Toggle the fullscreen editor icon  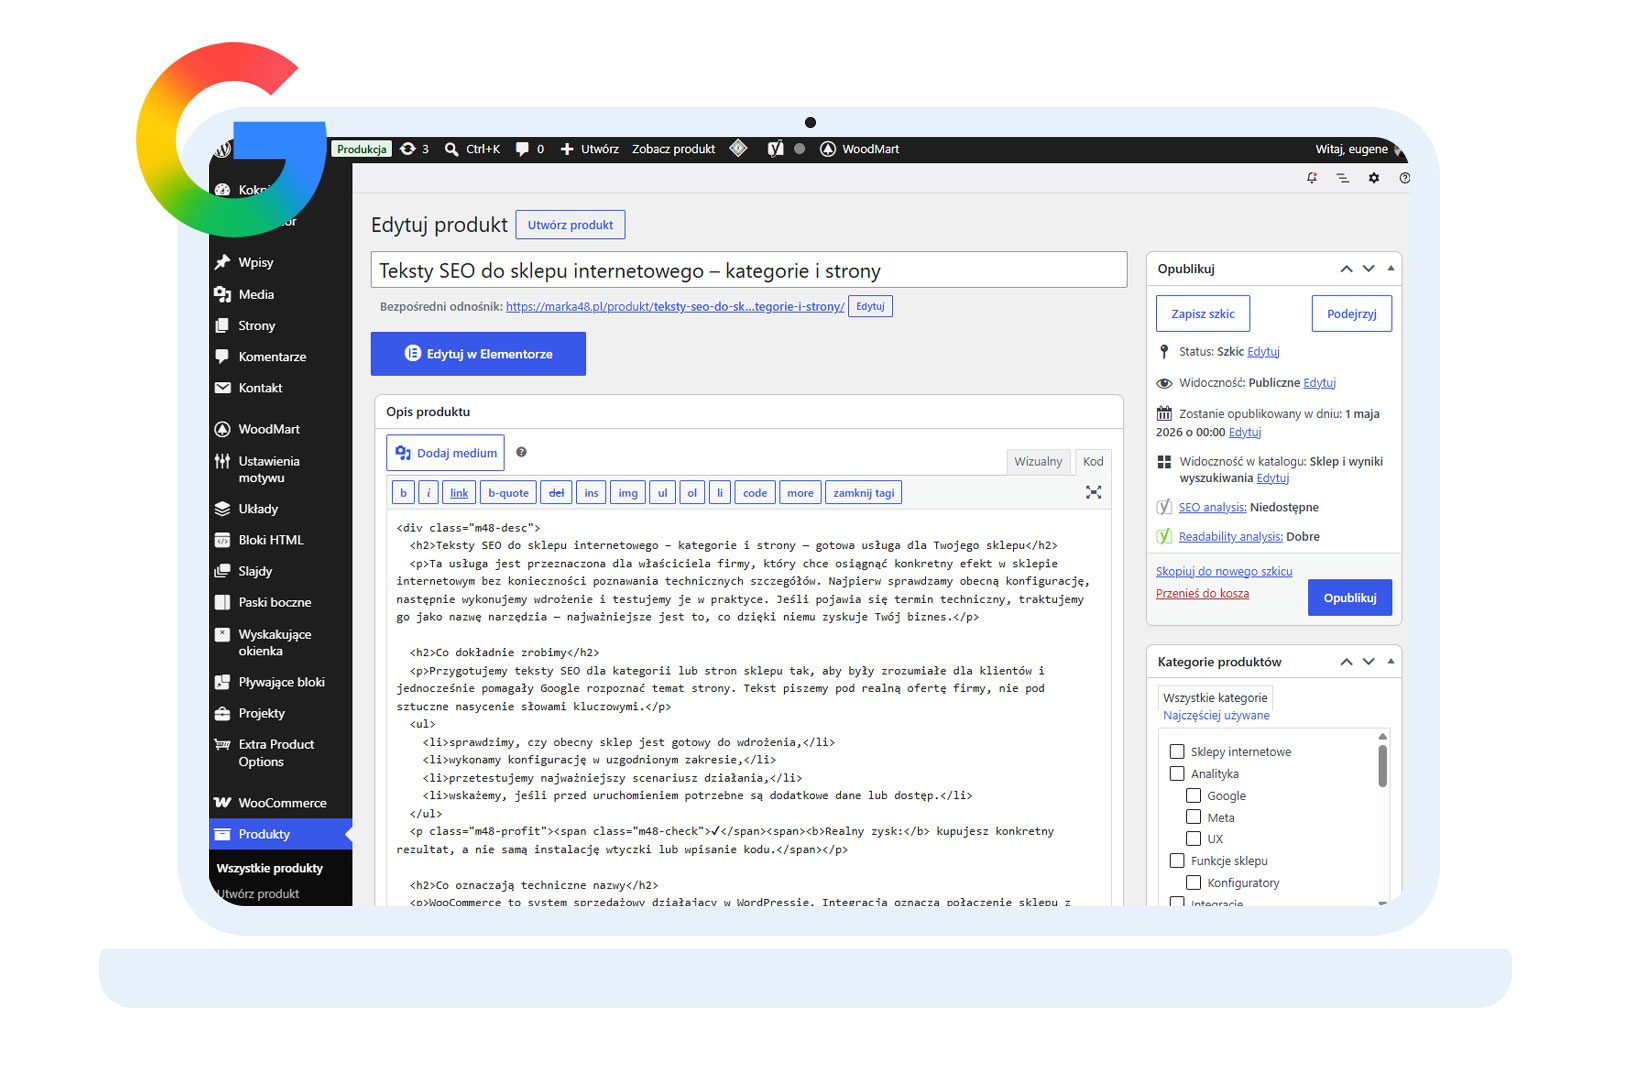[x=1093, y=492]
